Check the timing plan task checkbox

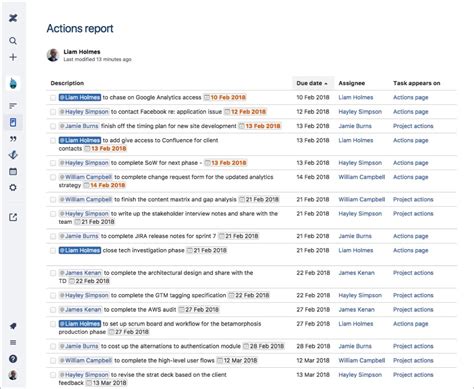53,126
